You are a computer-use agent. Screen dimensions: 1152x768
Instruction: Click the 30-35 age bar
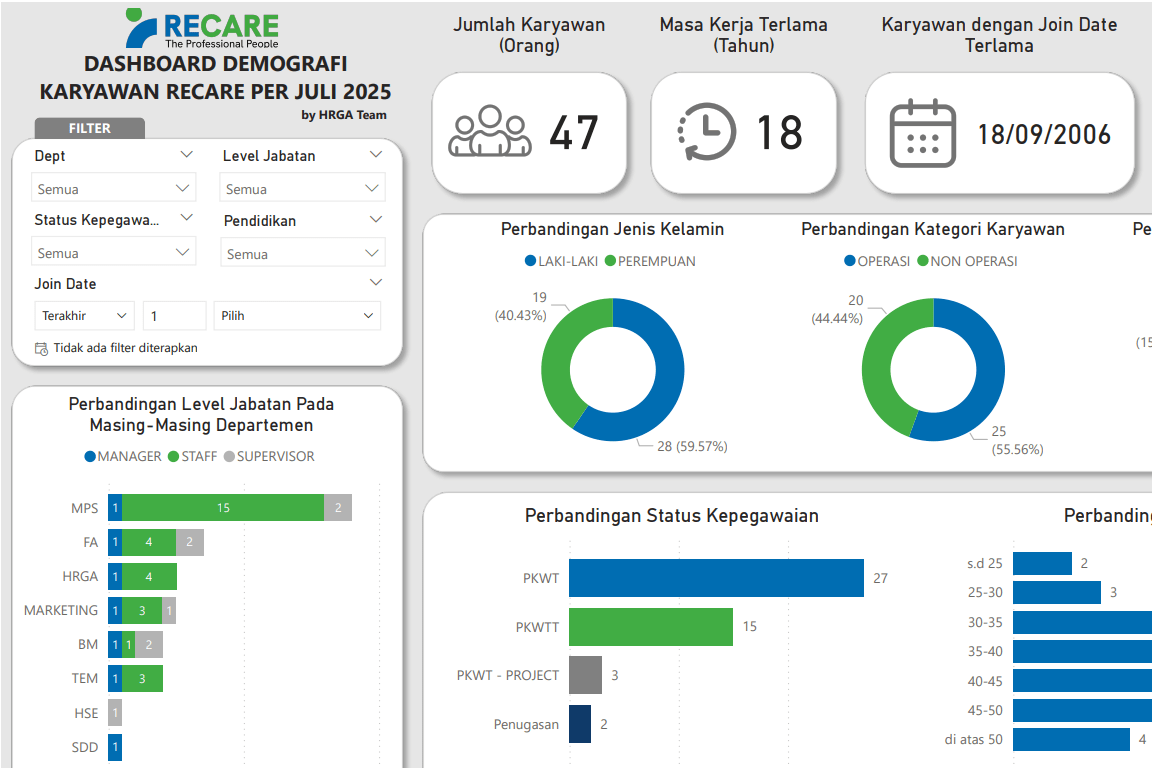pyautogui.click(x=1082, y=622)
